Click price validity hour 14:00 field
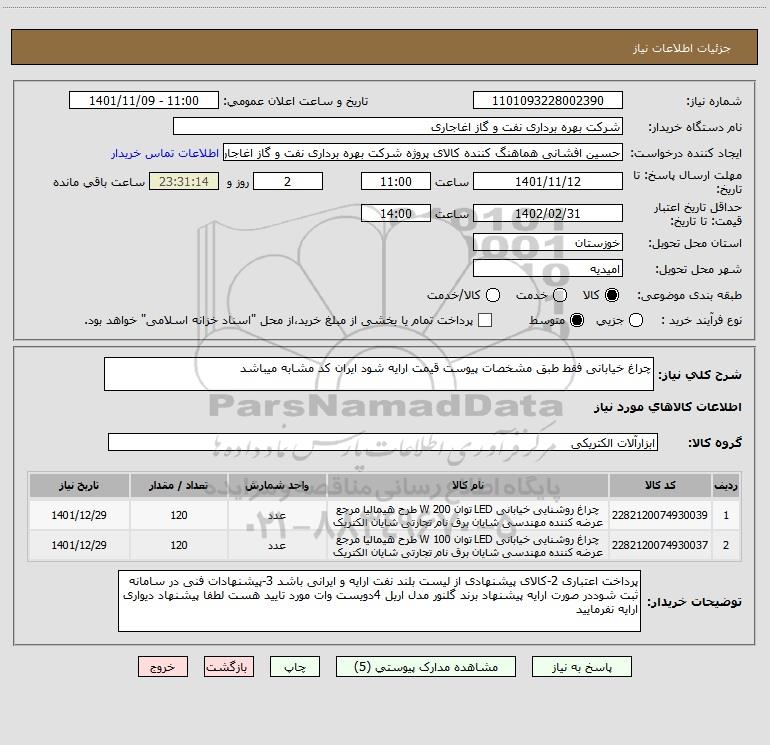 coord(396,213)
